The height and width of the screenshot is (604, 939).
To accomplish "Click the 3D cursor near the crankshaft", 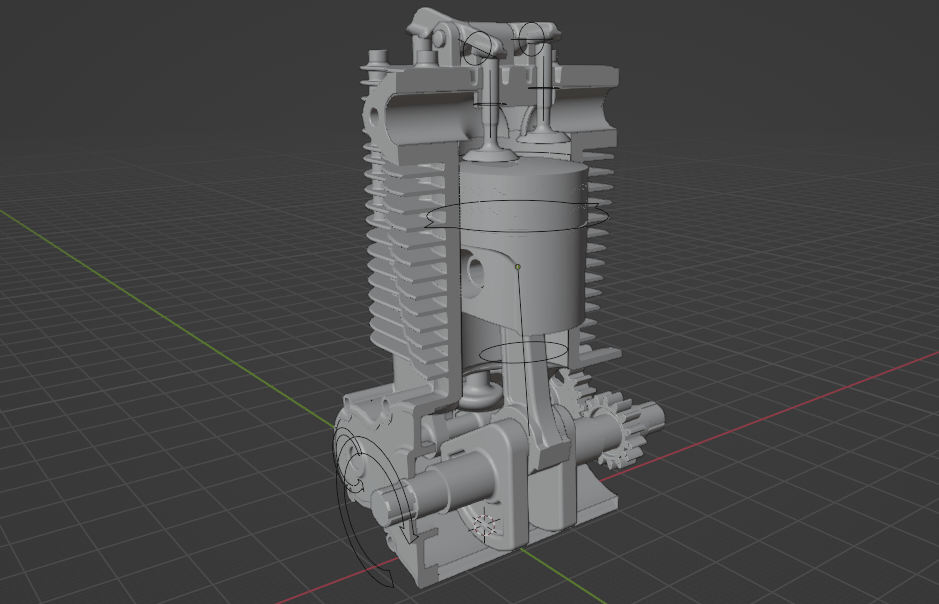I will pyautogui.click(x=484, y=524).
